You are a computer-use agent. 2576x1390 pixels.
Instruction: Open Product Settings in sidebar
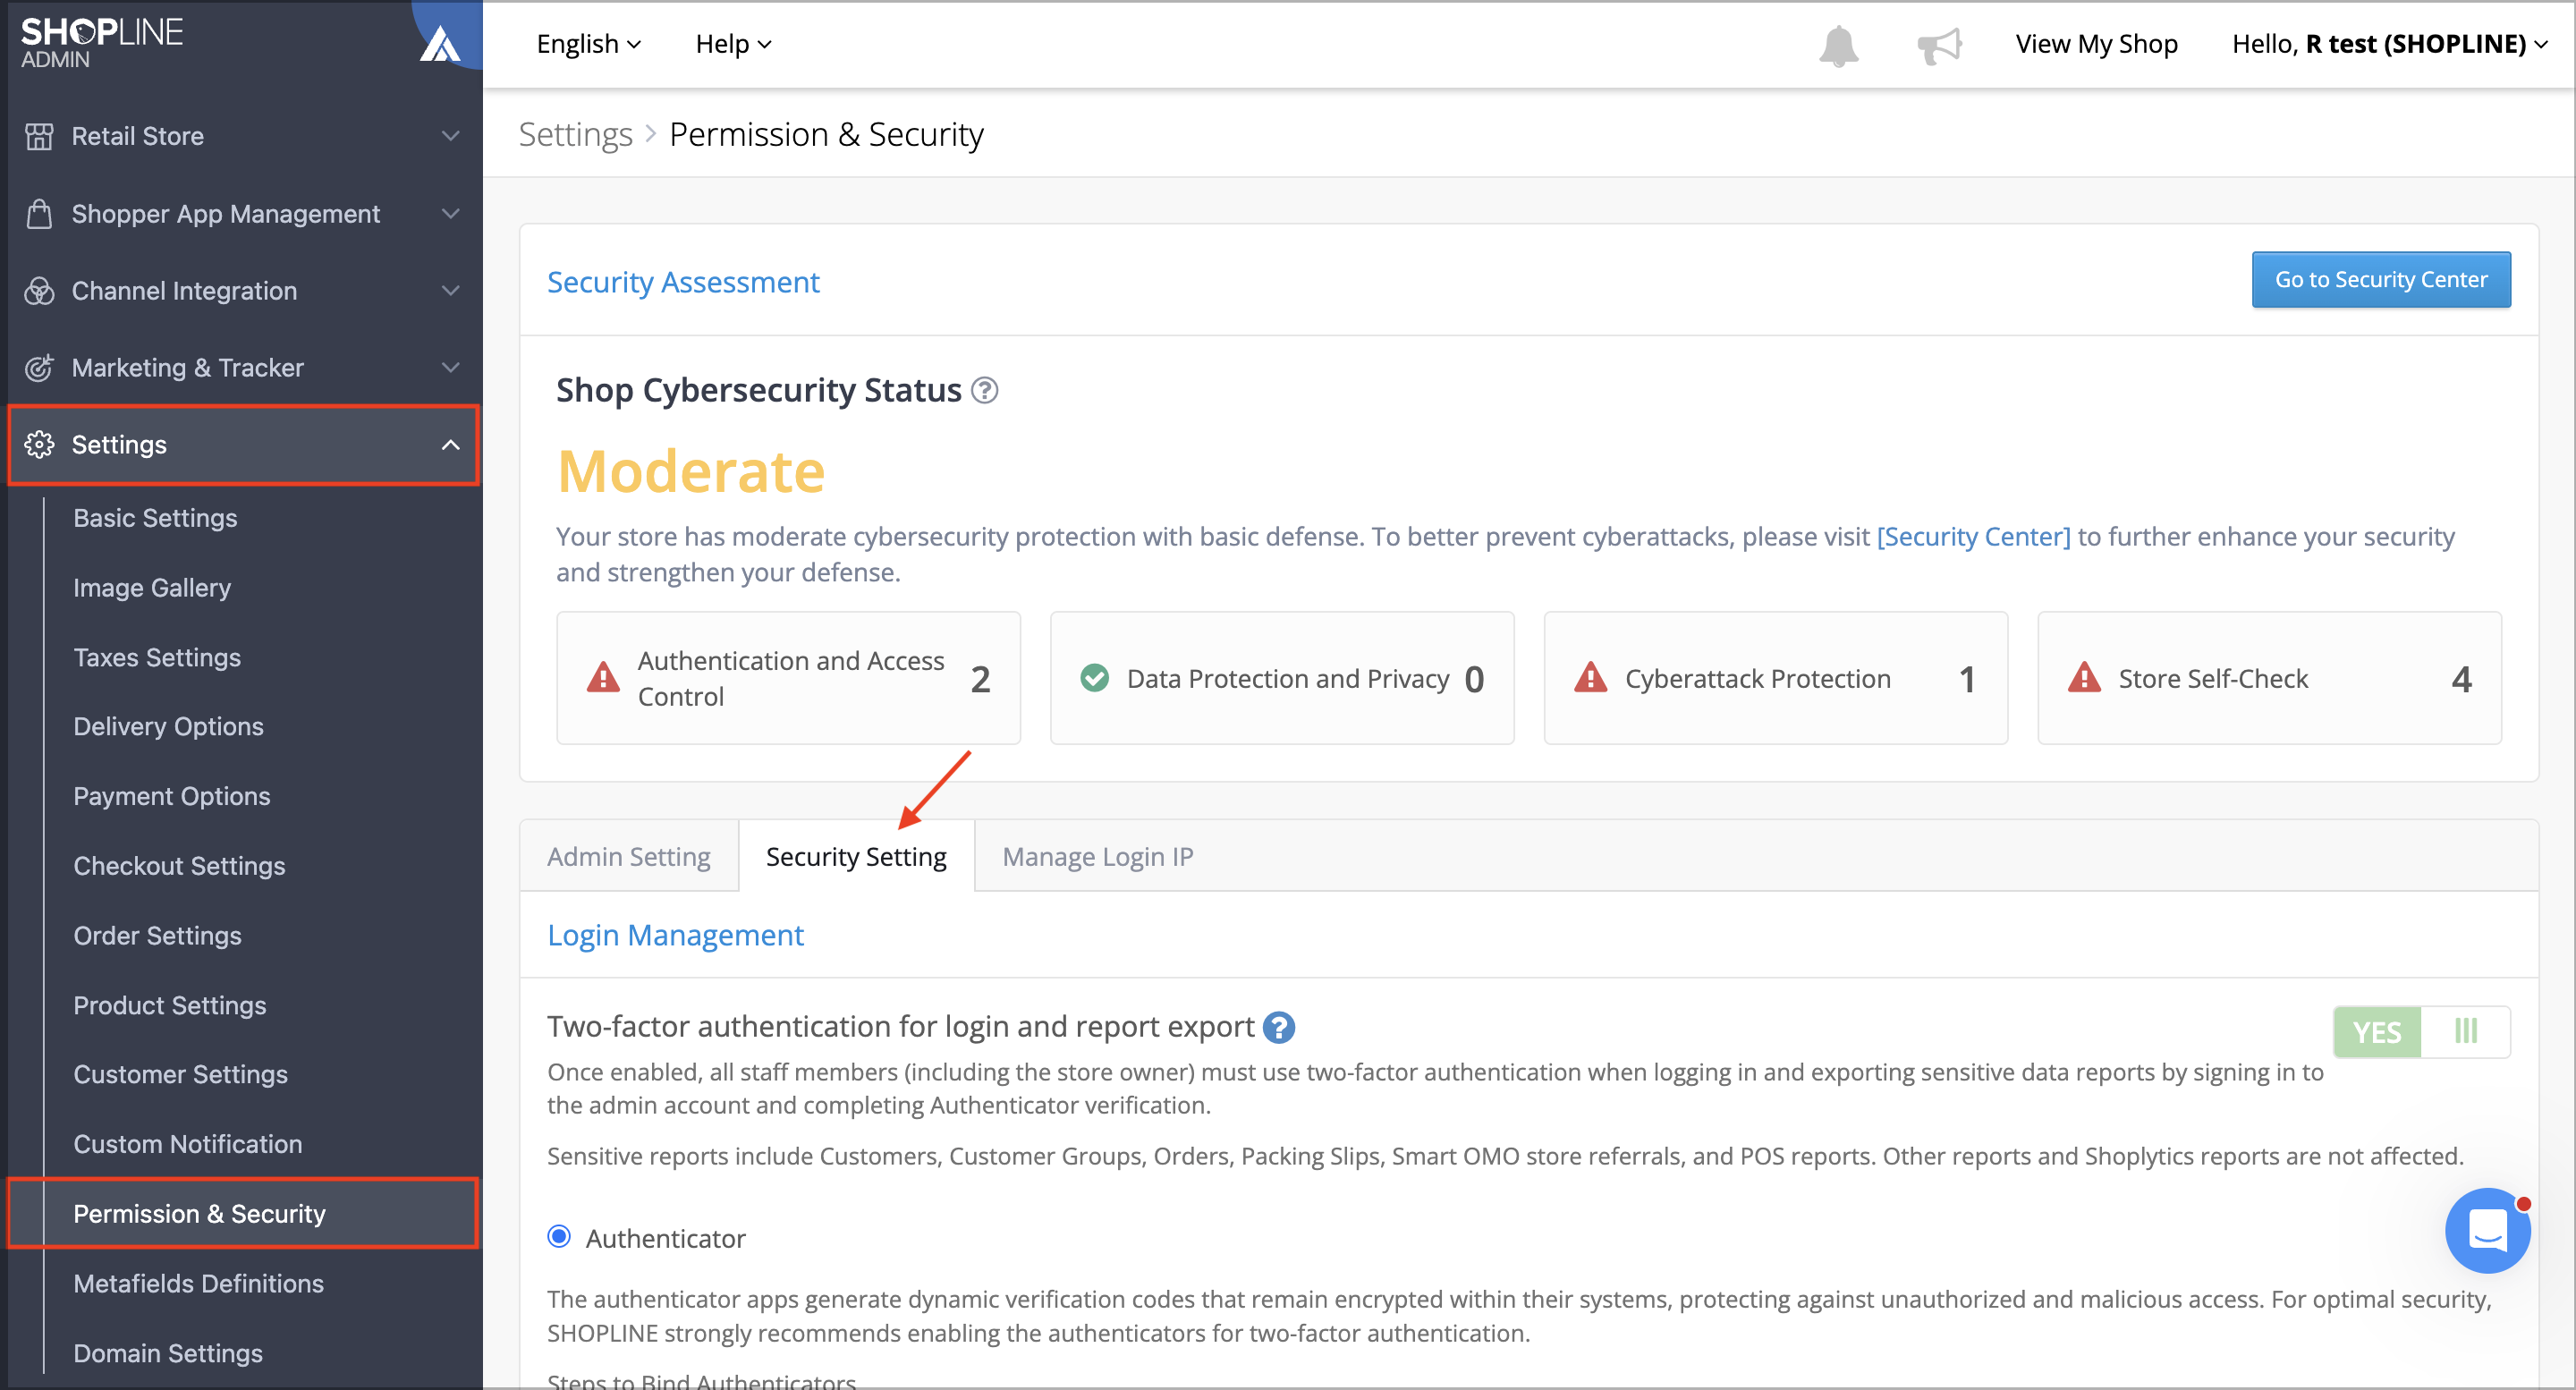170,1005
